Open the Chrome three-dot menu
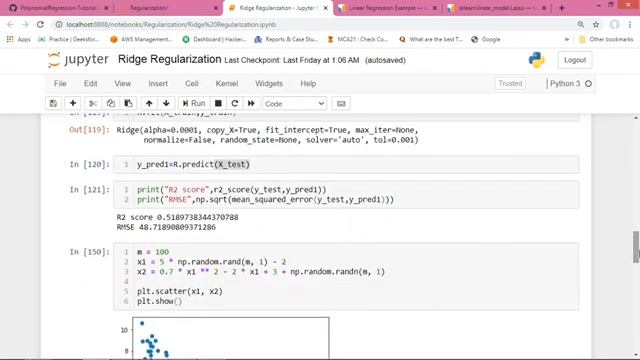 pos(630,24)
